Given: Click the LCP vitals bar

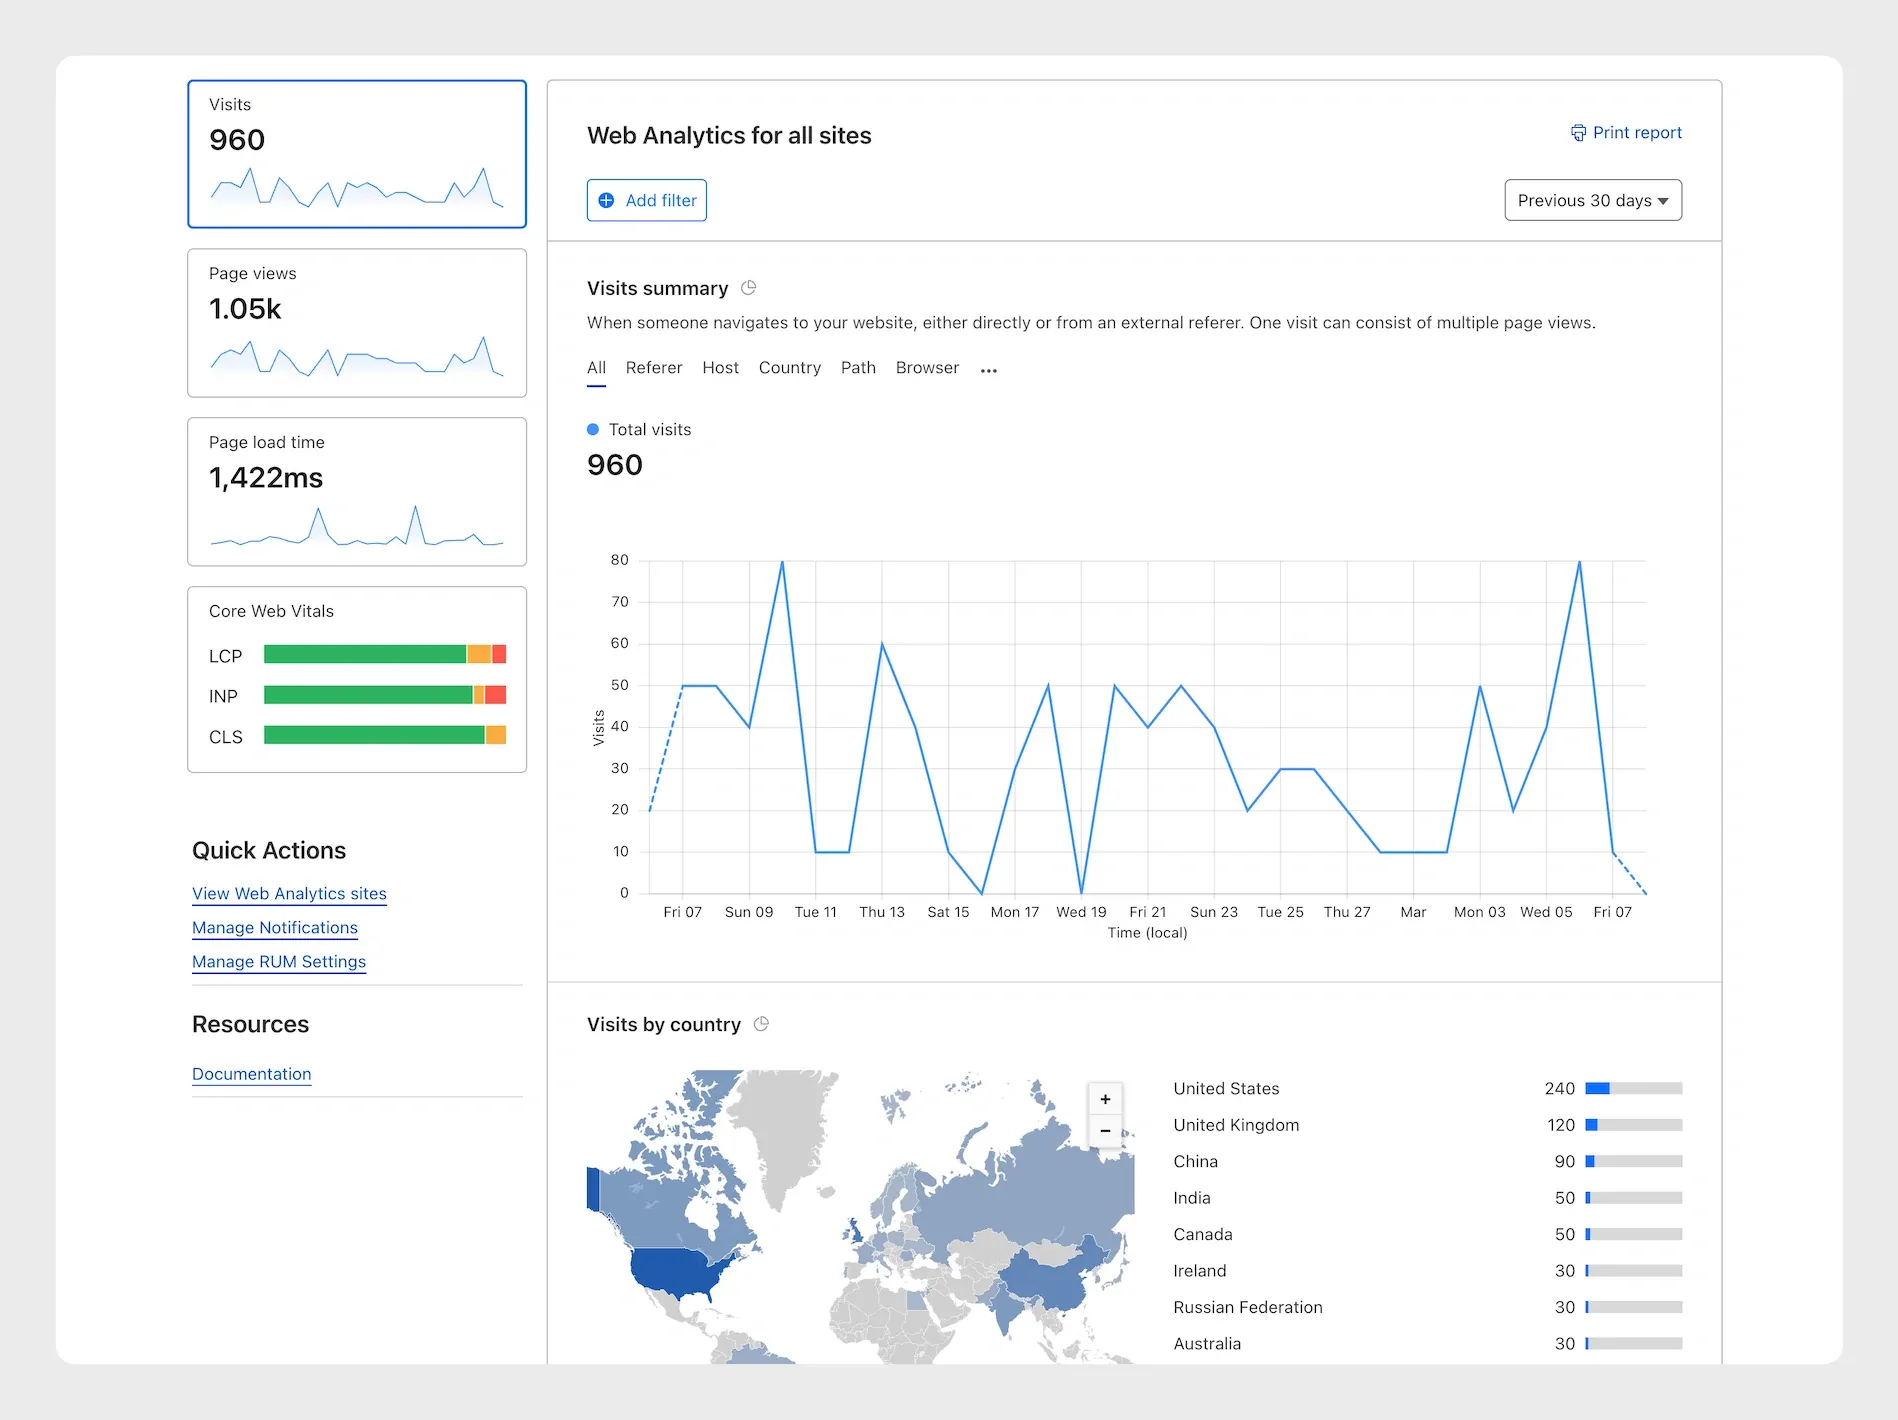Looking at the screenshot, I should 385,655.
